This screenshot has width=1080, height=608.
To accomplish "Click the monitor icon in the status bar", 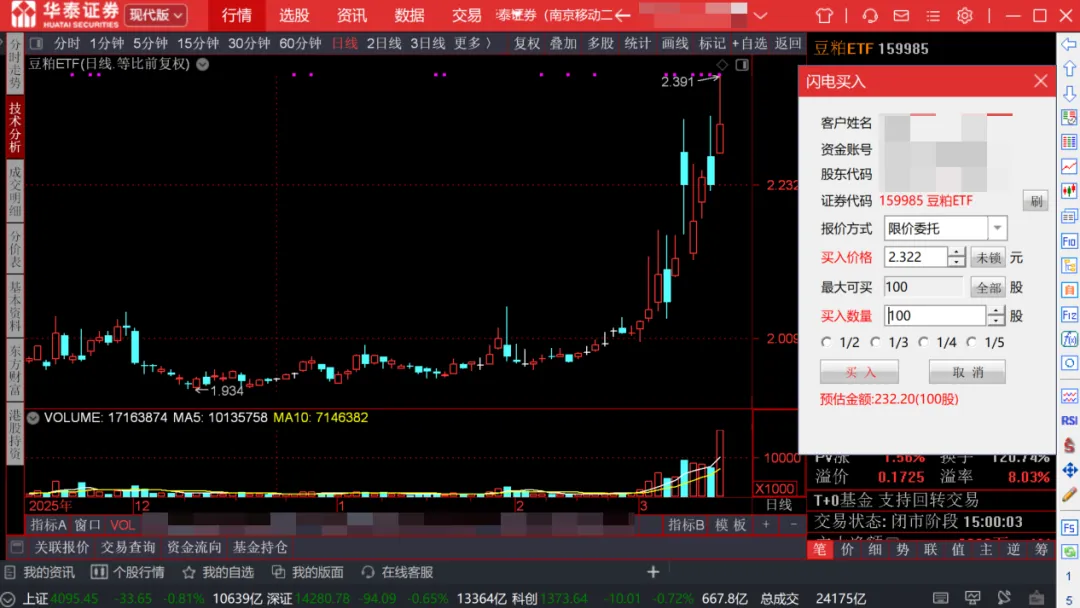I will 972,598.
